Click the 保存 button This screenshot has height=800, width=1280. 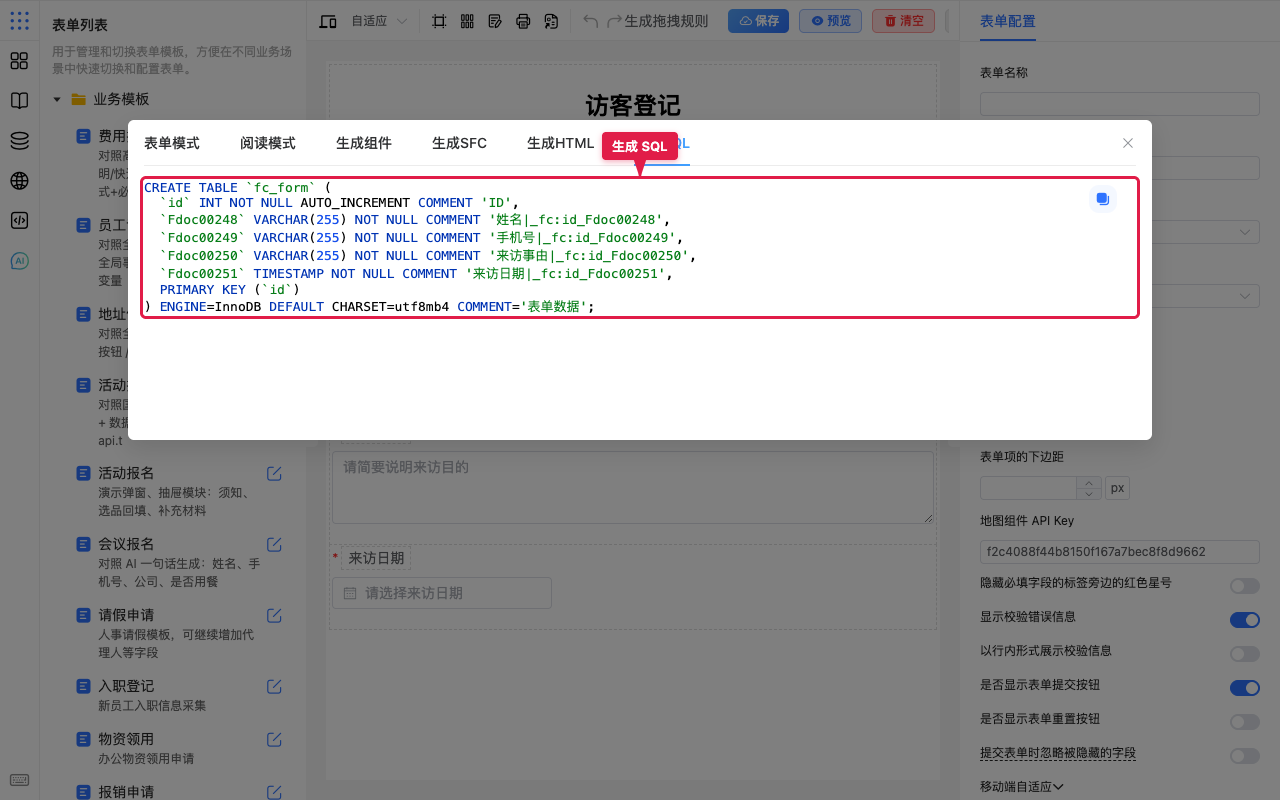758,21
